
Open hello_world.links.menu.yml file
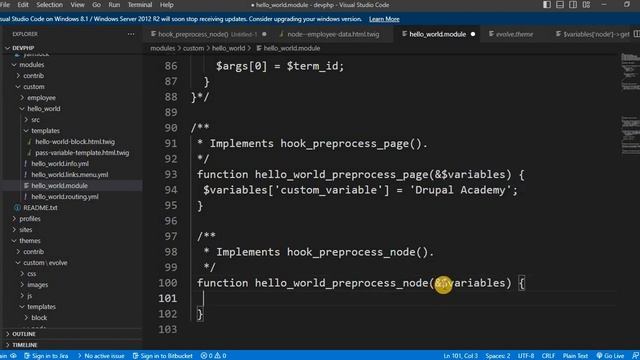[71, 175]
